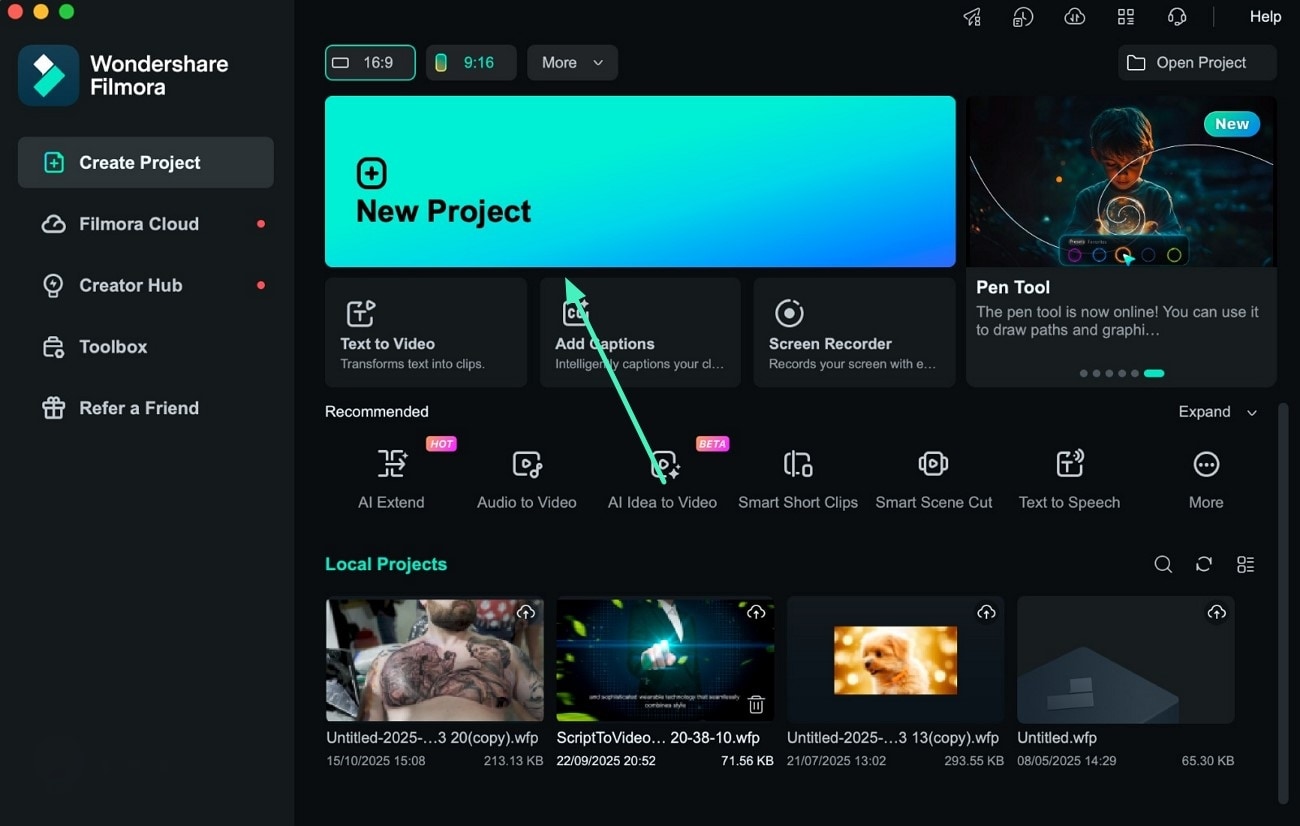This screenshot has width=1300, height=826.
Task: Open the Audio to Video tool
Action: point(527,479)
